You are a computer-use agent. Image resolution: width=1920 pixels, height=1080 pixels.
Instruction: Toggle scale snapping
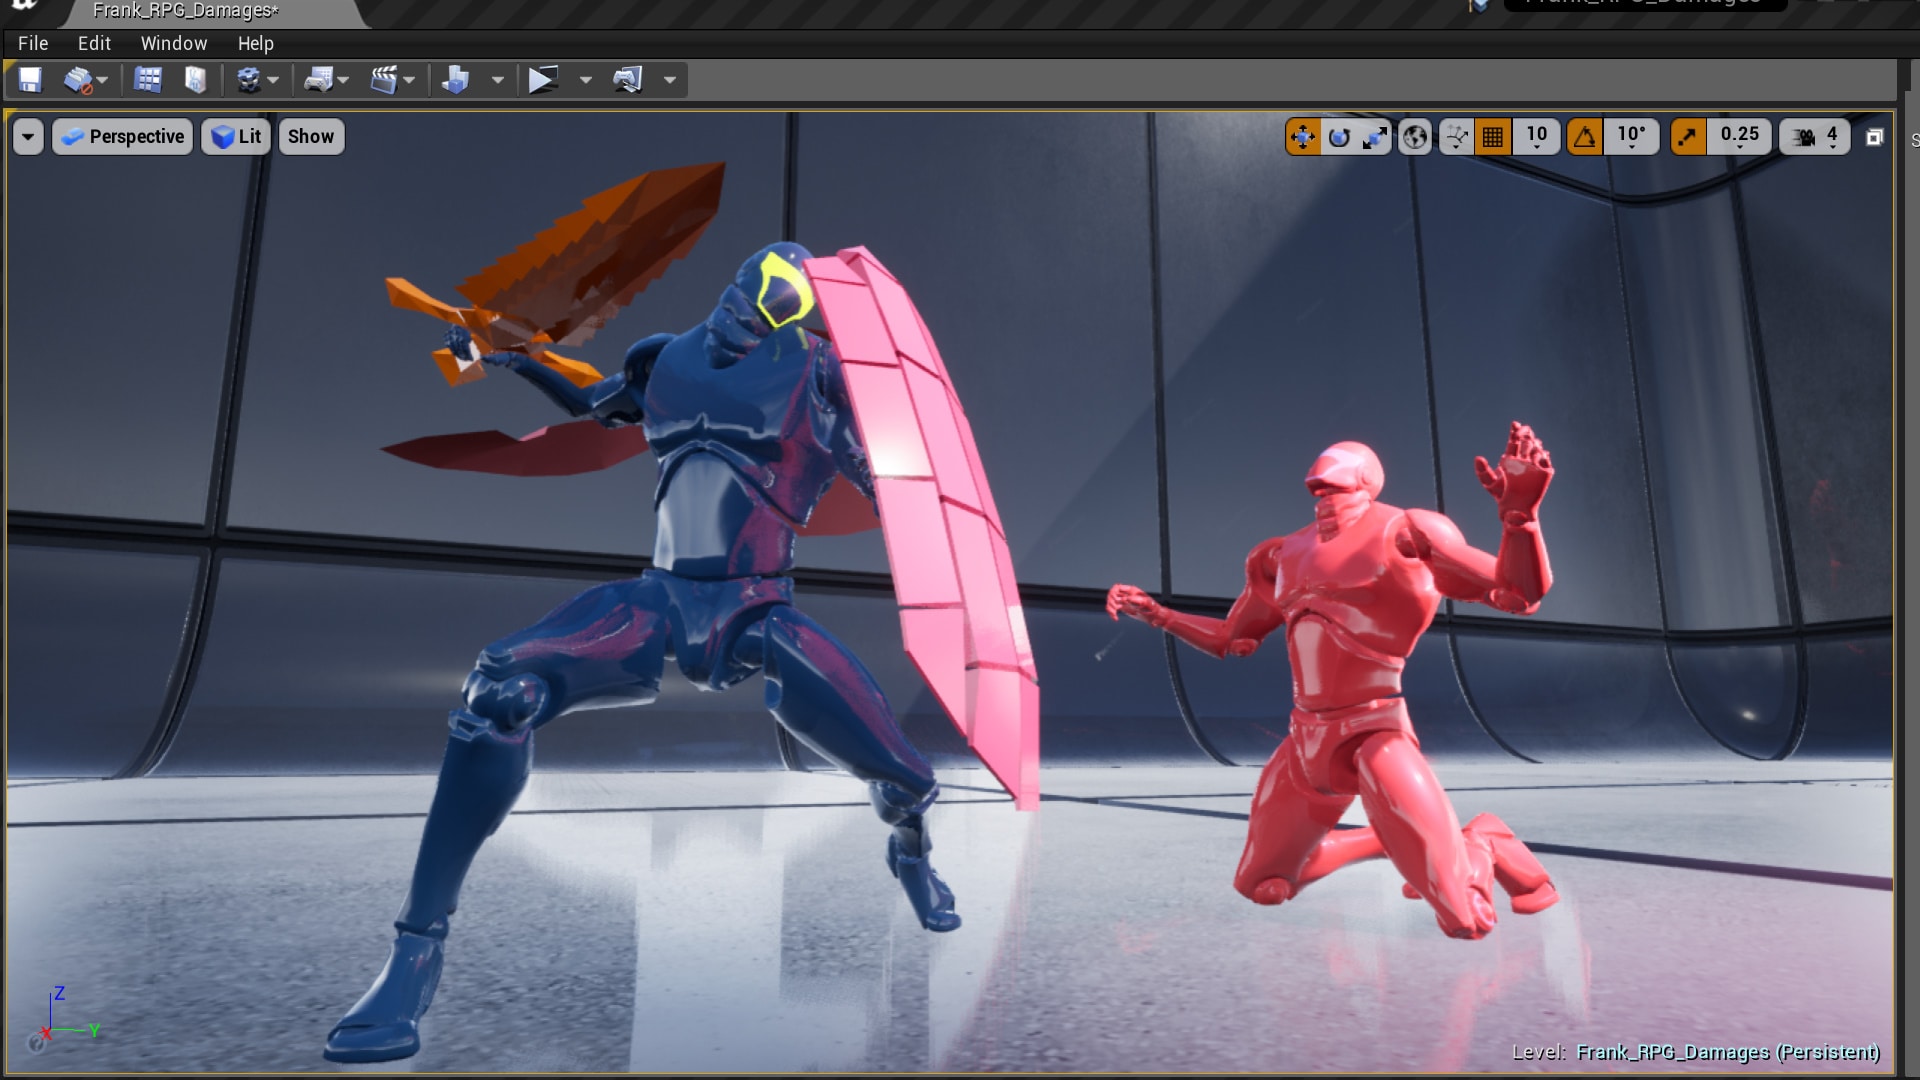point(1688,137)
